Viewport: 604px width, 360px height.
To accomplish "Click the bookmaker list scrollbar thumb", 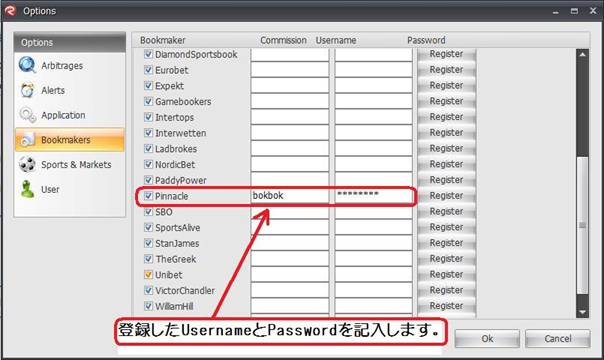I will coord(582,225).
